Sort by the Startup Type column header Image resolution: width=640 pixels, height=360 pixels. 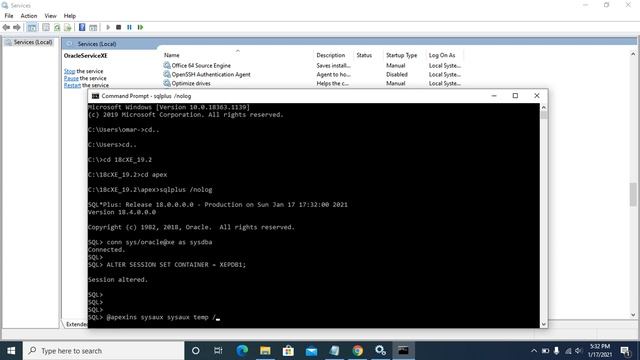pos(401,55)
